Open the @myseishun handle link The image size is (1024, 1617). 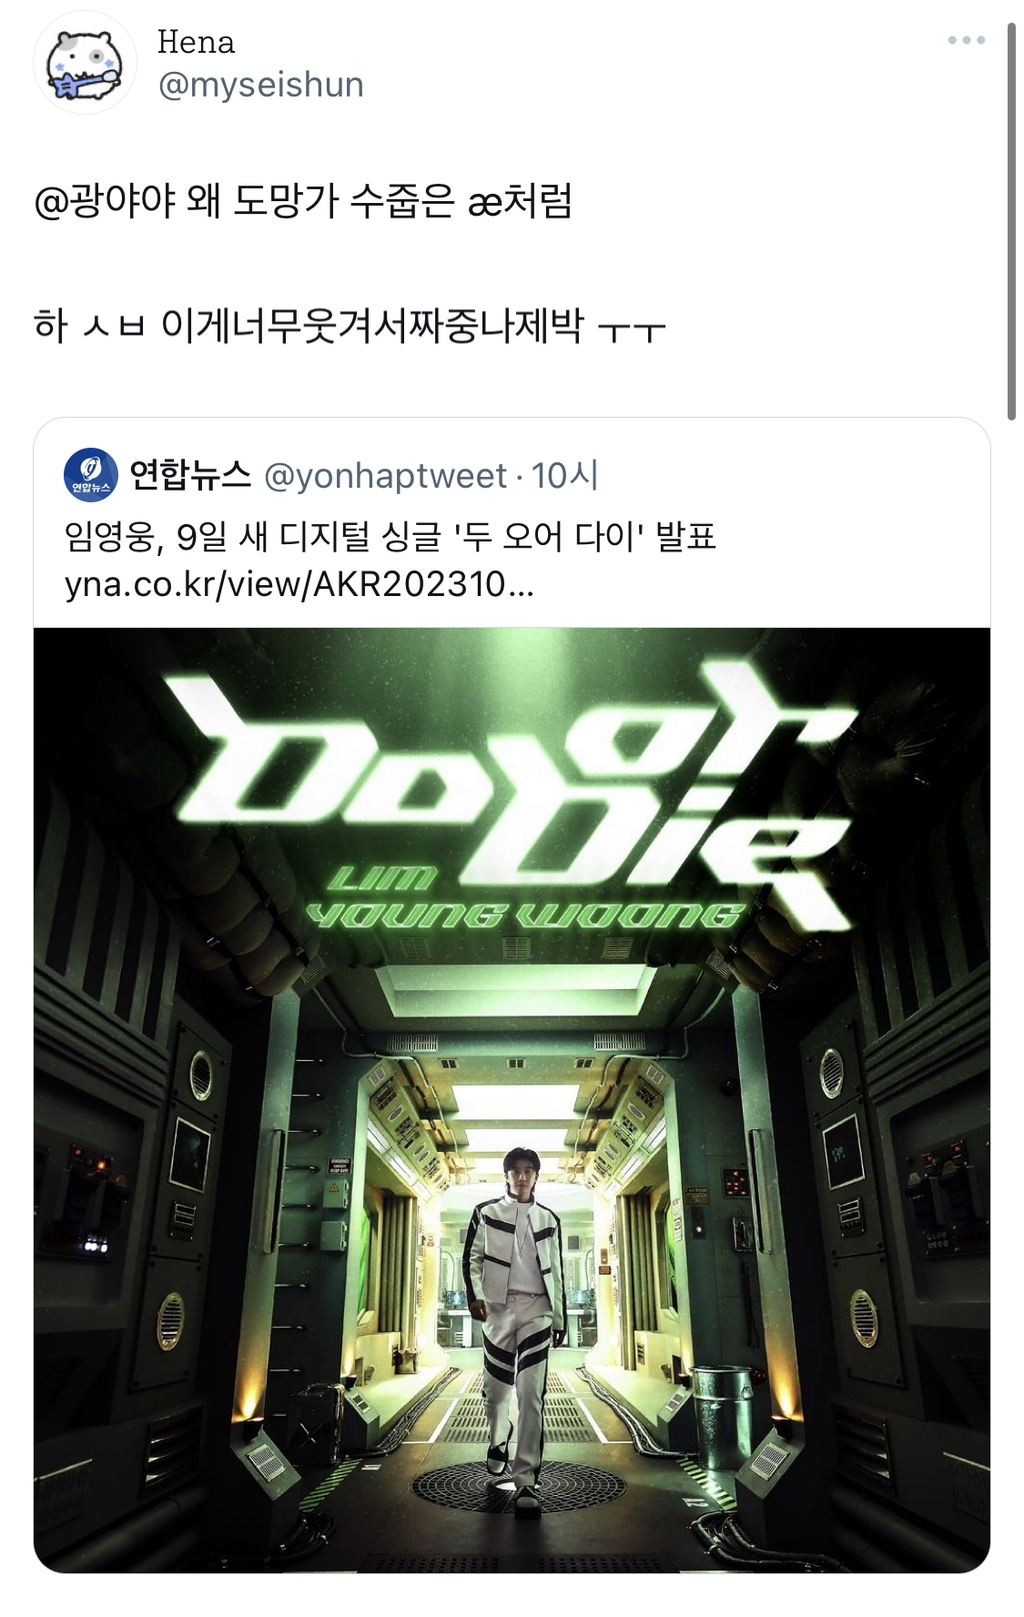pos(261,85)
